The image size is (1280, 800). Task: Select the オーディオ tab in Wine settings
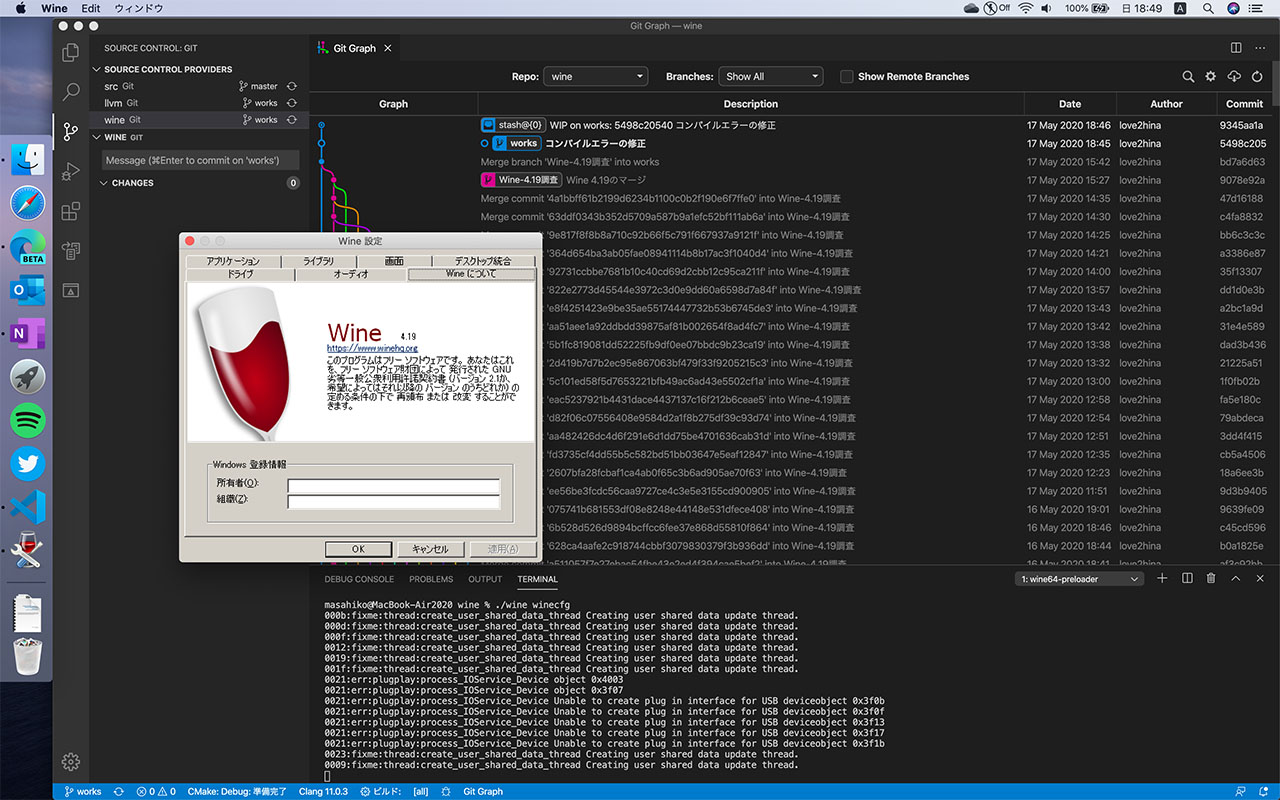coord(351,274)
